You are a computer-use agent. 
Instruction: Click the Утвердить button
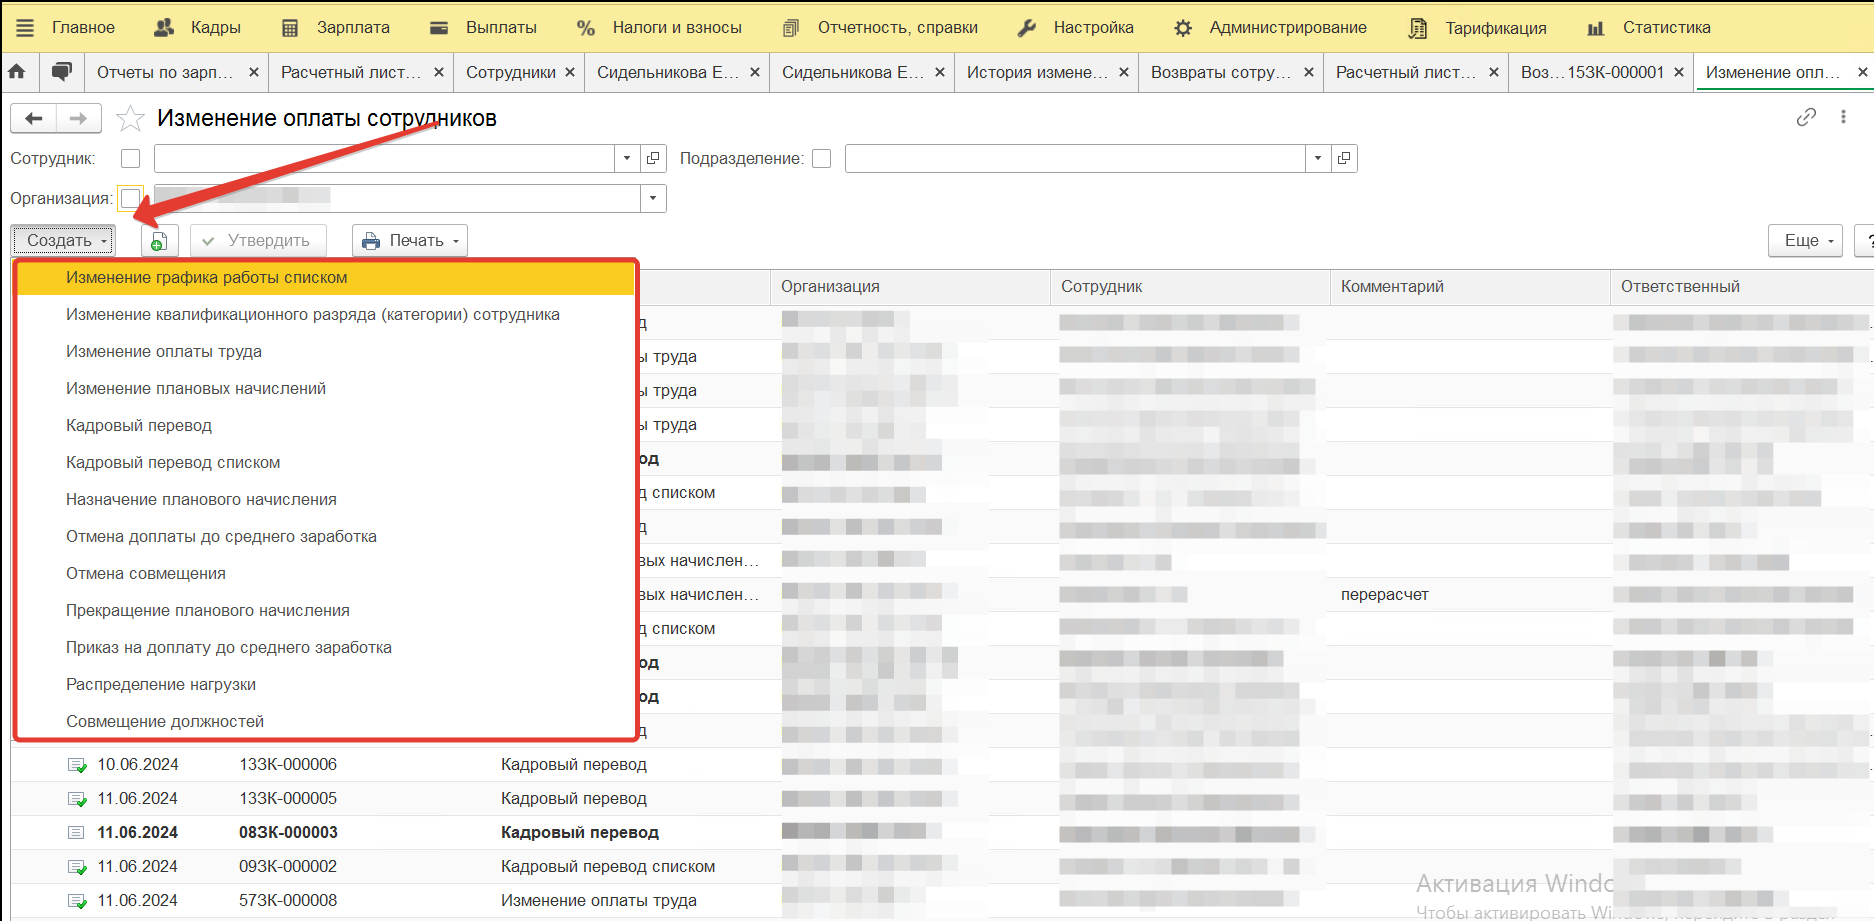click(x=257, y=241)
